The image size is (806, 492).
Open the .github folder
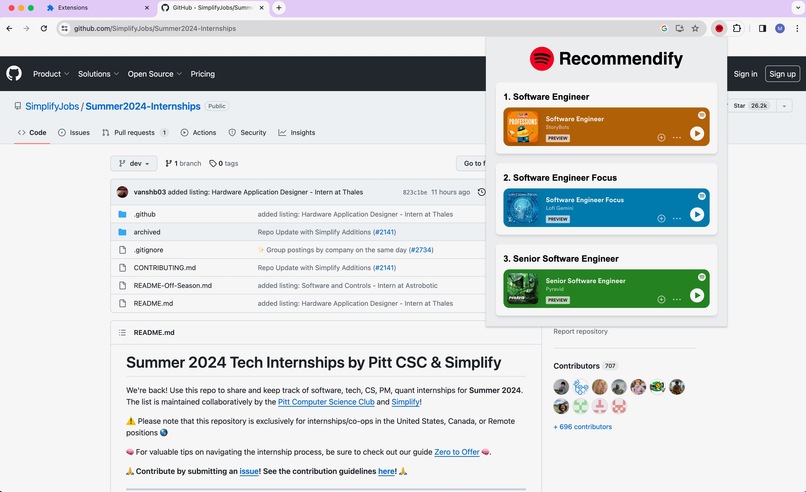coord(144,214)
